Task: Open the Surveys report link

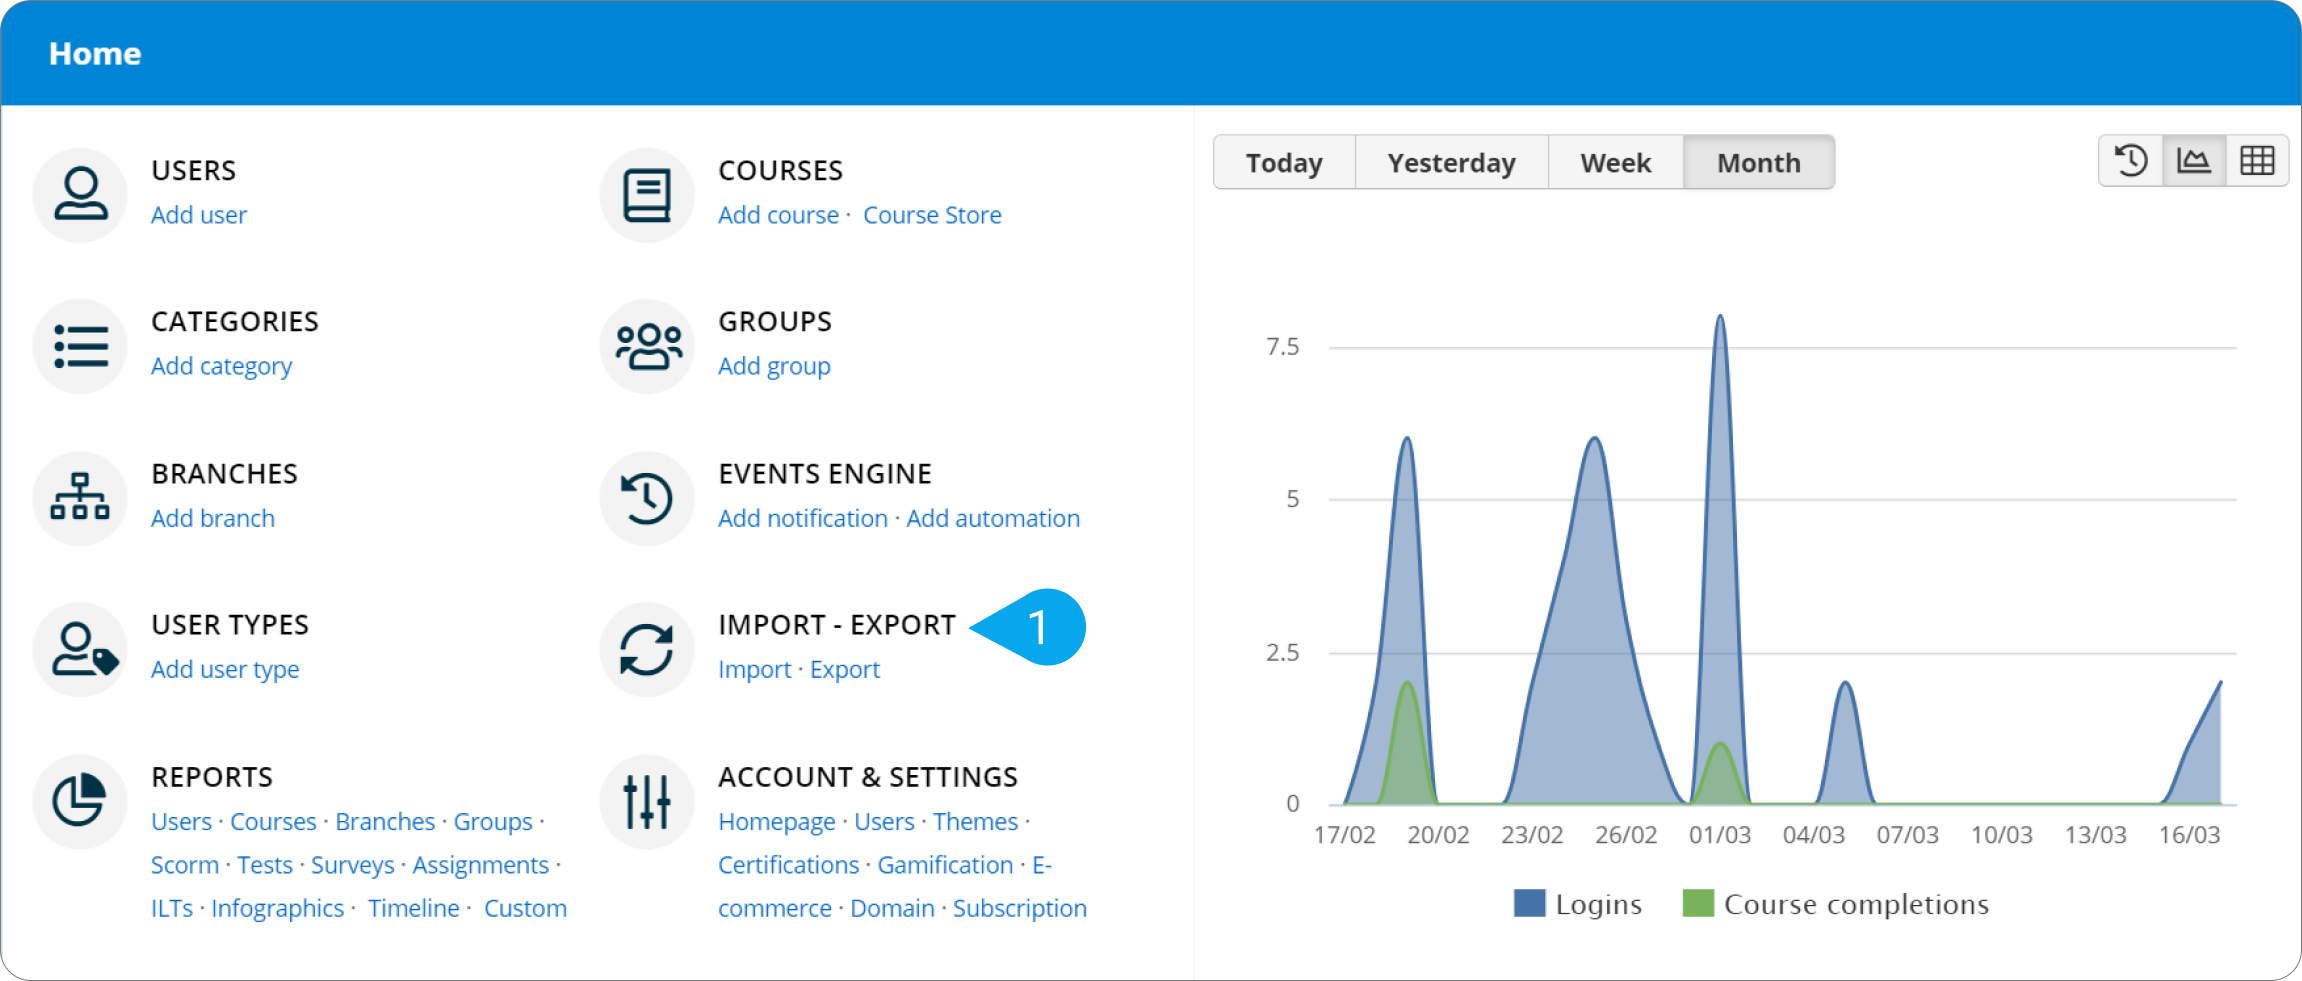Action: (x=352, y=865)
